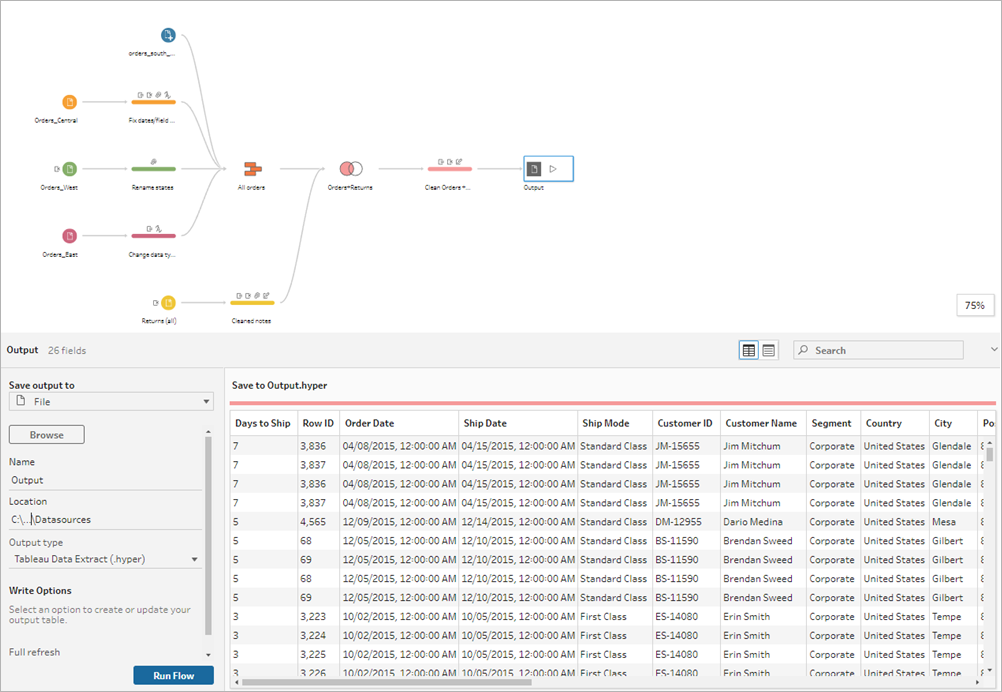Click the small icon left of Orders_West
This screenshot has width=1002, height=692.
(x=57, y=169)
